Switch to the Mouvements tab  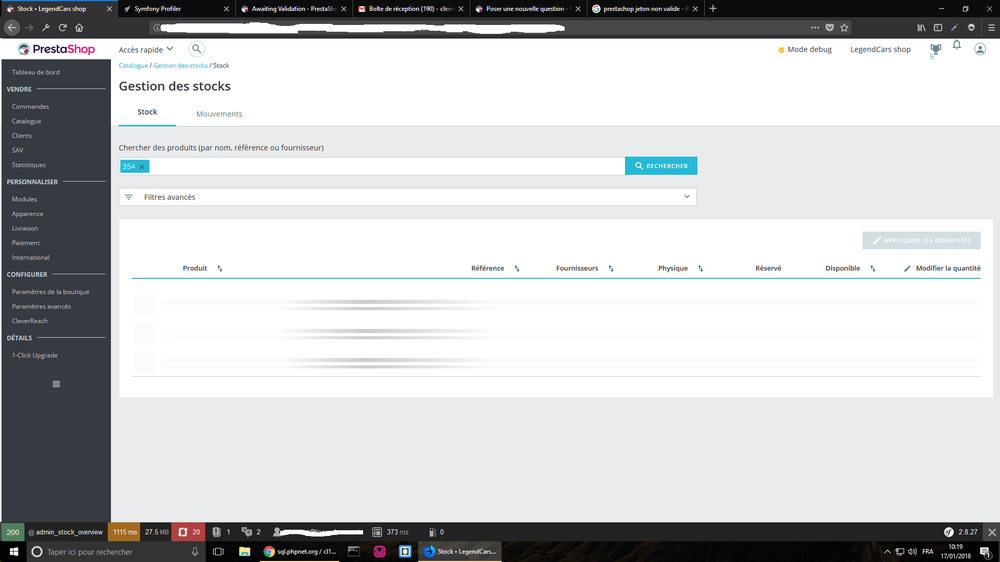[219, 114]
